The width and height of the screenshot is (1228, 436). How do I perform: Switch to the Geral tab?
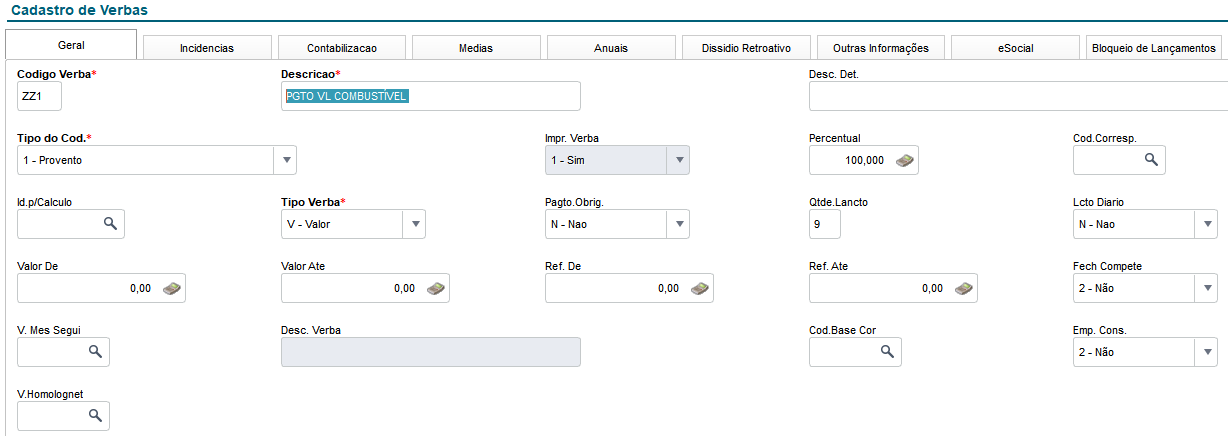[x=71, y=45]
